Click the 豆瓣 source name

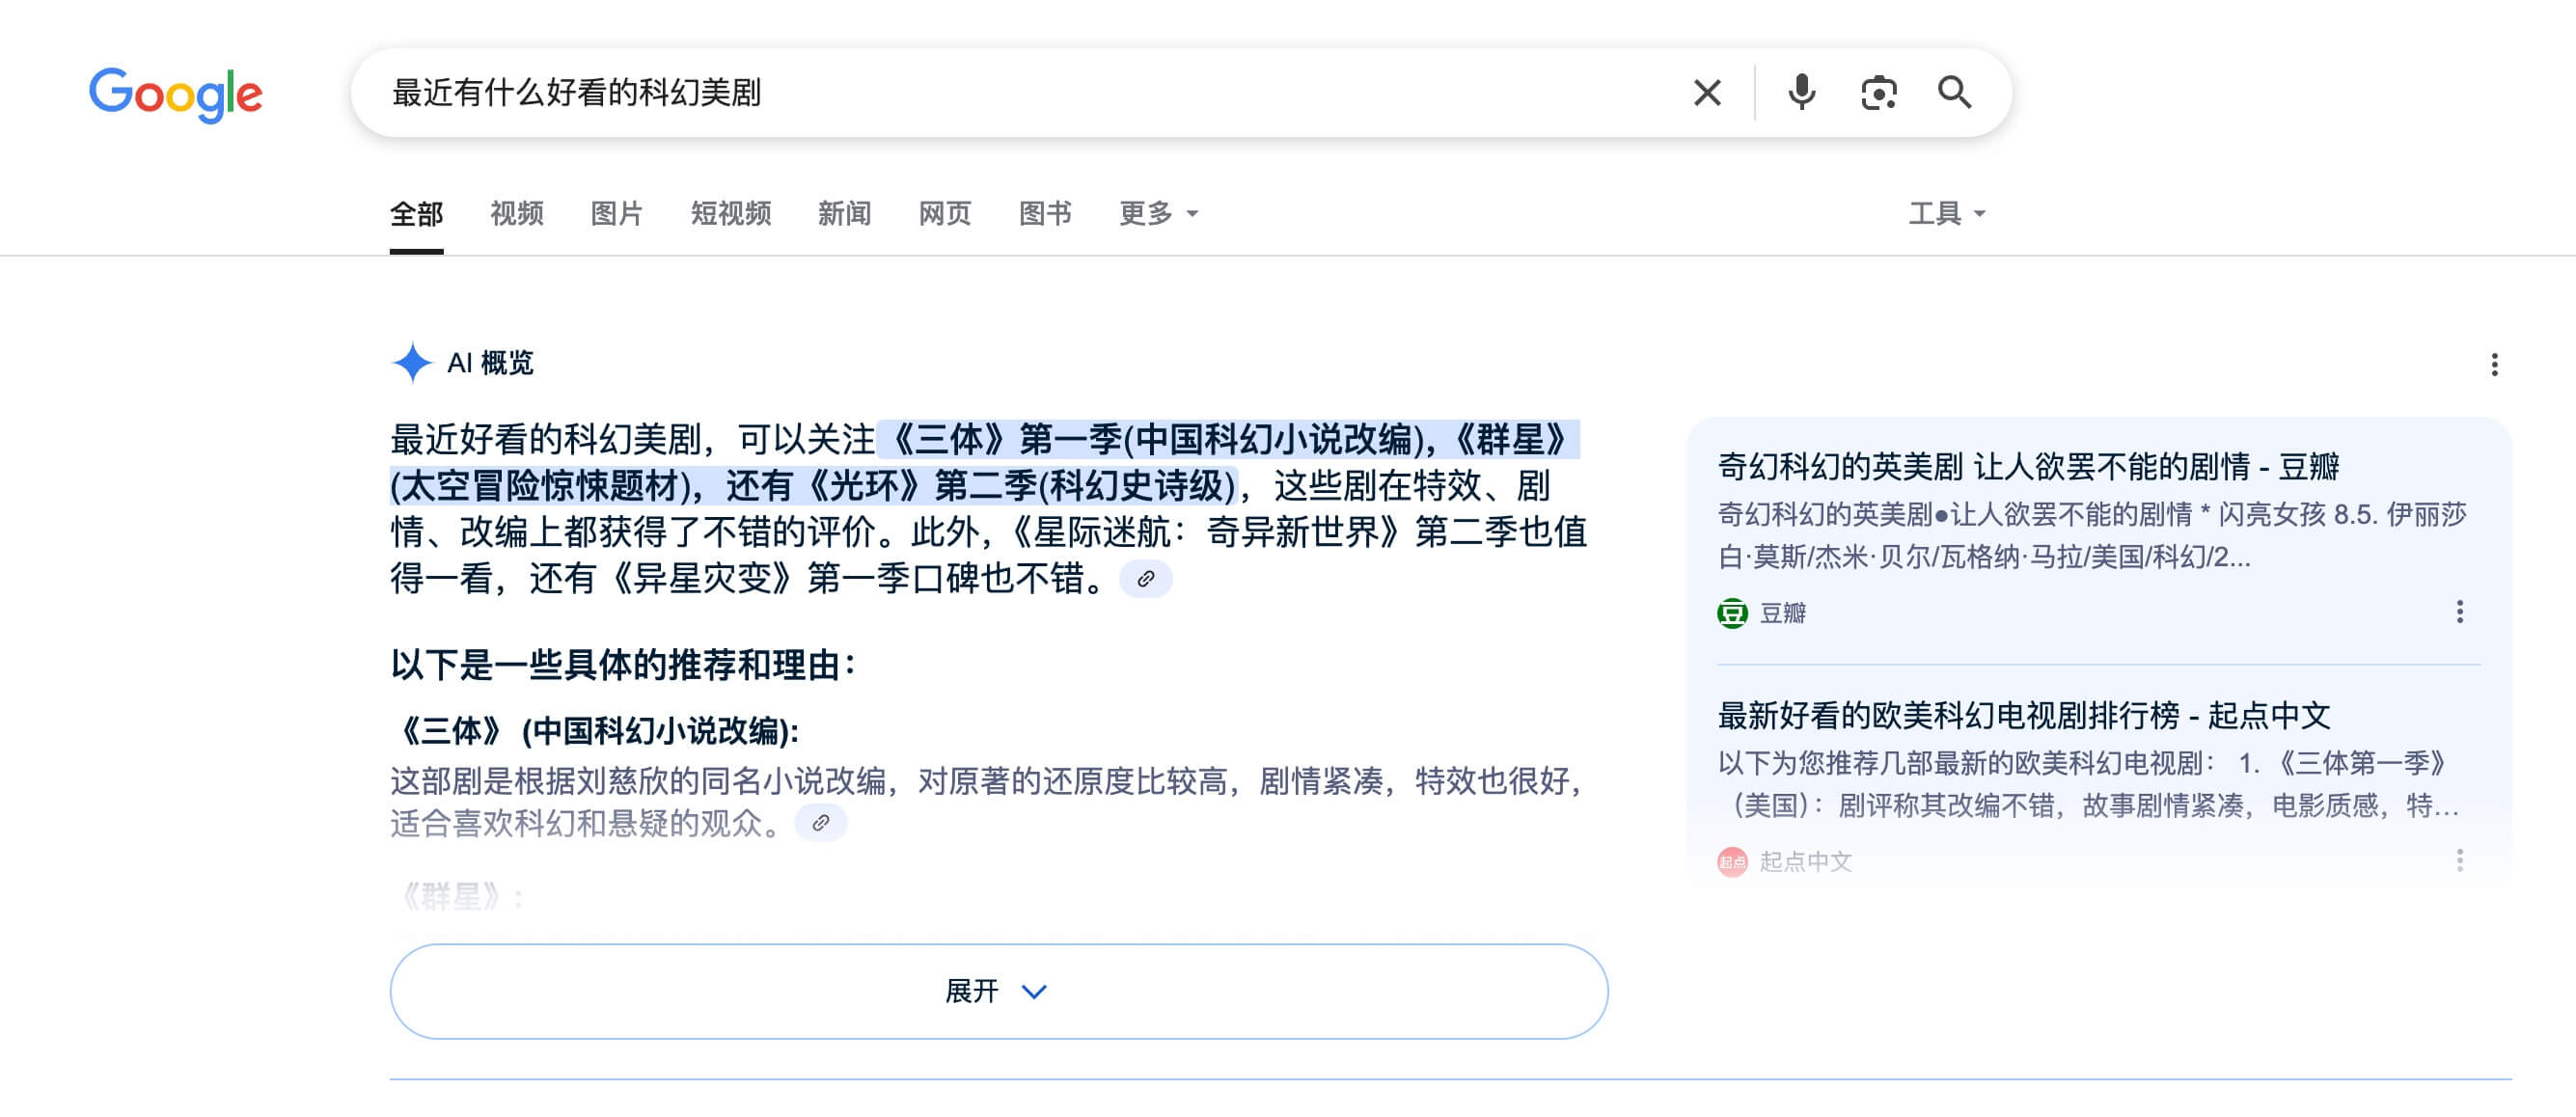[x=1783, y=613]
